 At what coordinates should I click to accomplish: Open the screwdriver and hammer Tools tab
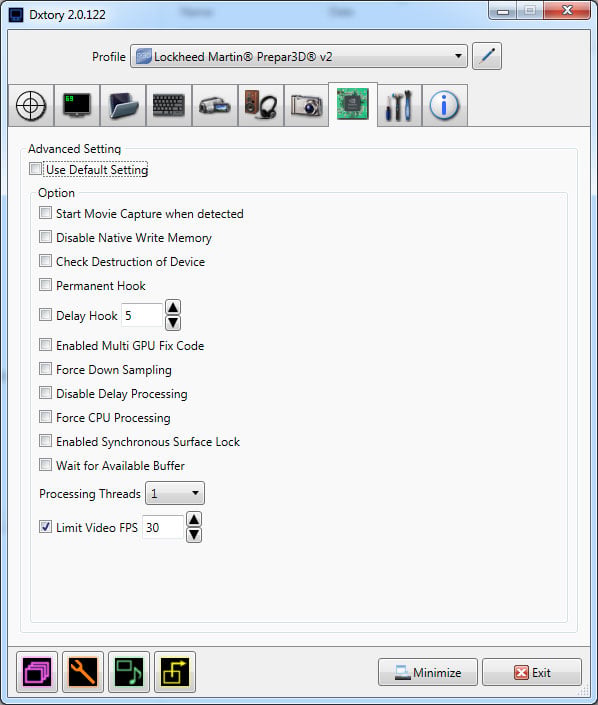coord(399,105)
